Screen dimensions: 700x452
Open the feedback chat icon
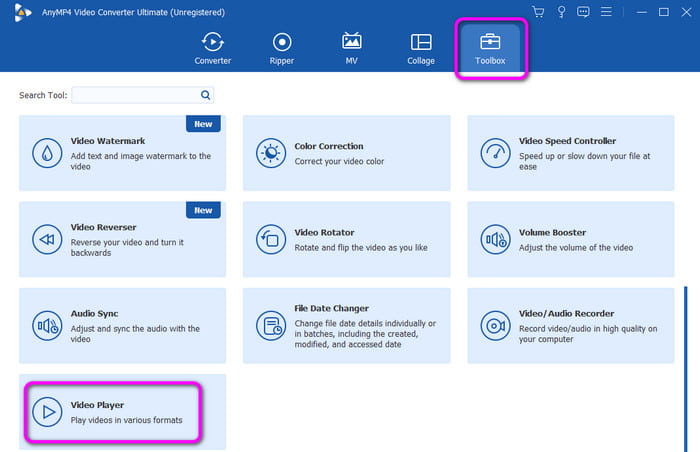583,12
